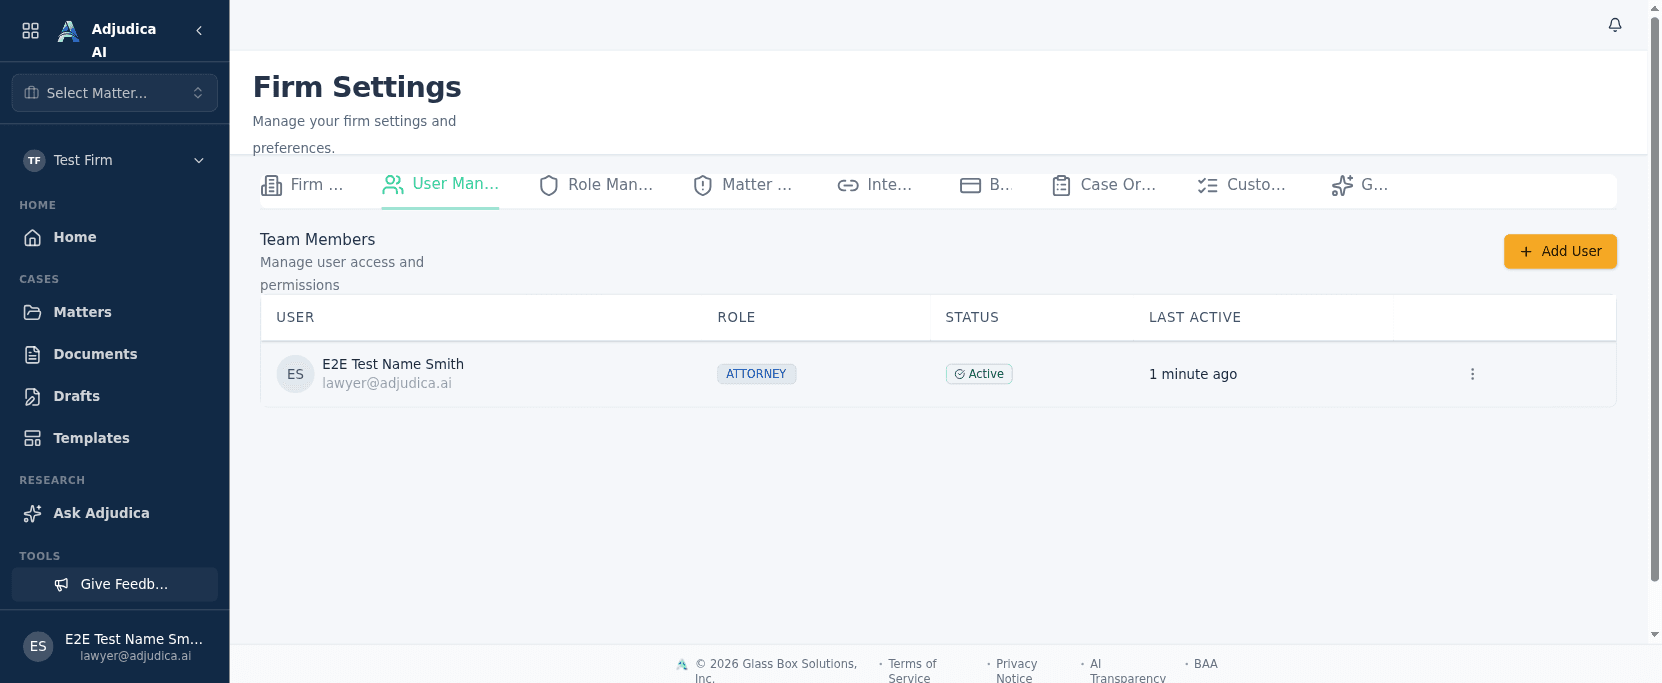
Task: Switch to the Case Organization tab
Action: [1104, 185]
